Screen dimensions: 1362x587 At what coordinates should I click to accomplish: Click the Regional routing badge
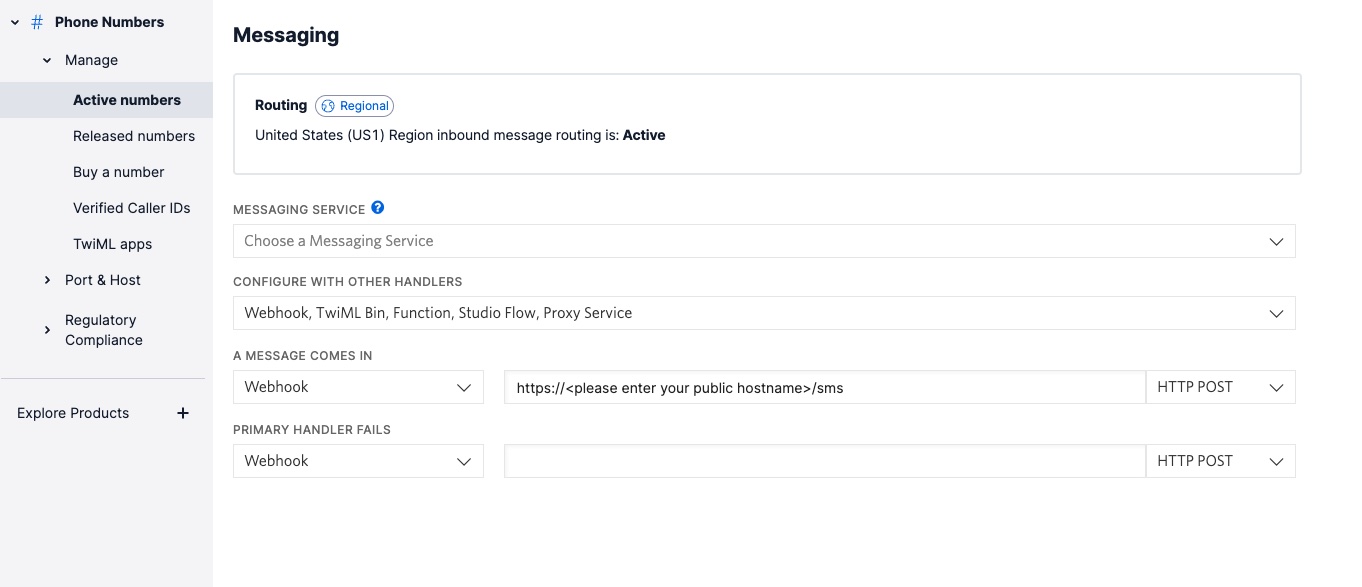click(x=354, y=106)
